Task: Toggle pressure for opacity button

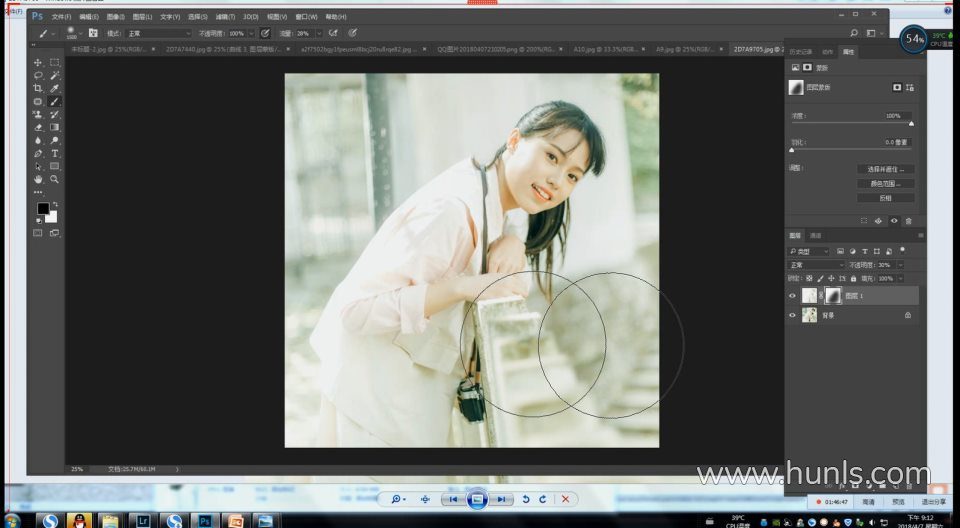Action: coord(265,33)
